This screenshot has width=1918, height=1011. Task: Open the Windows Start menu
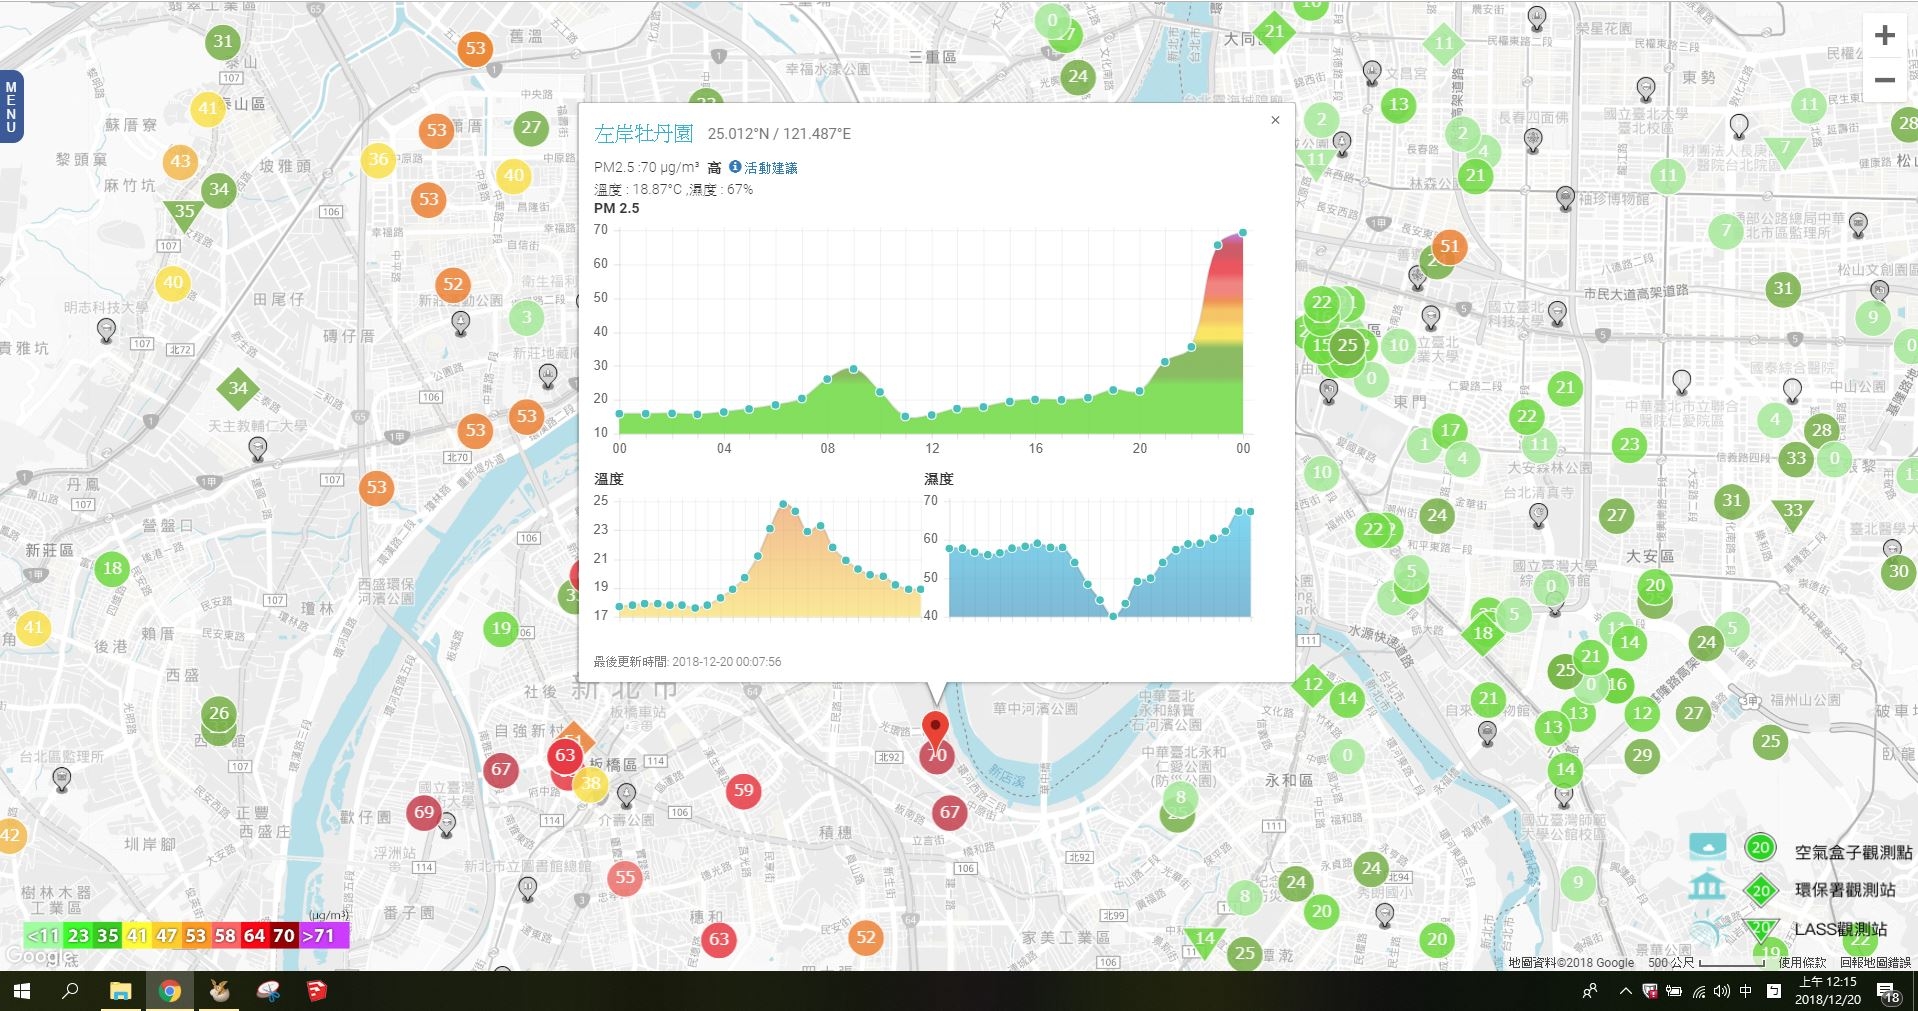pos(22,991)
